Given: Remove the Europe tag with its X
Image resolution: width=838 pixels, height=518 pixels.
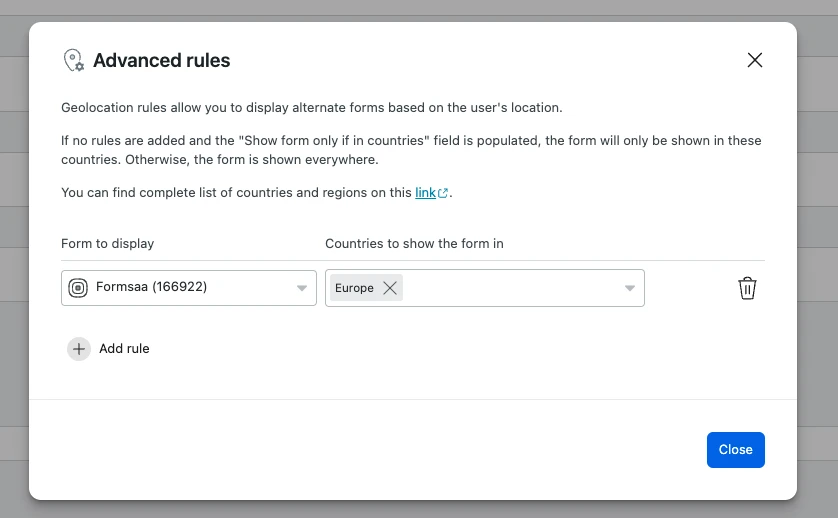Looking at the screenshot, I should coord(390,288).
